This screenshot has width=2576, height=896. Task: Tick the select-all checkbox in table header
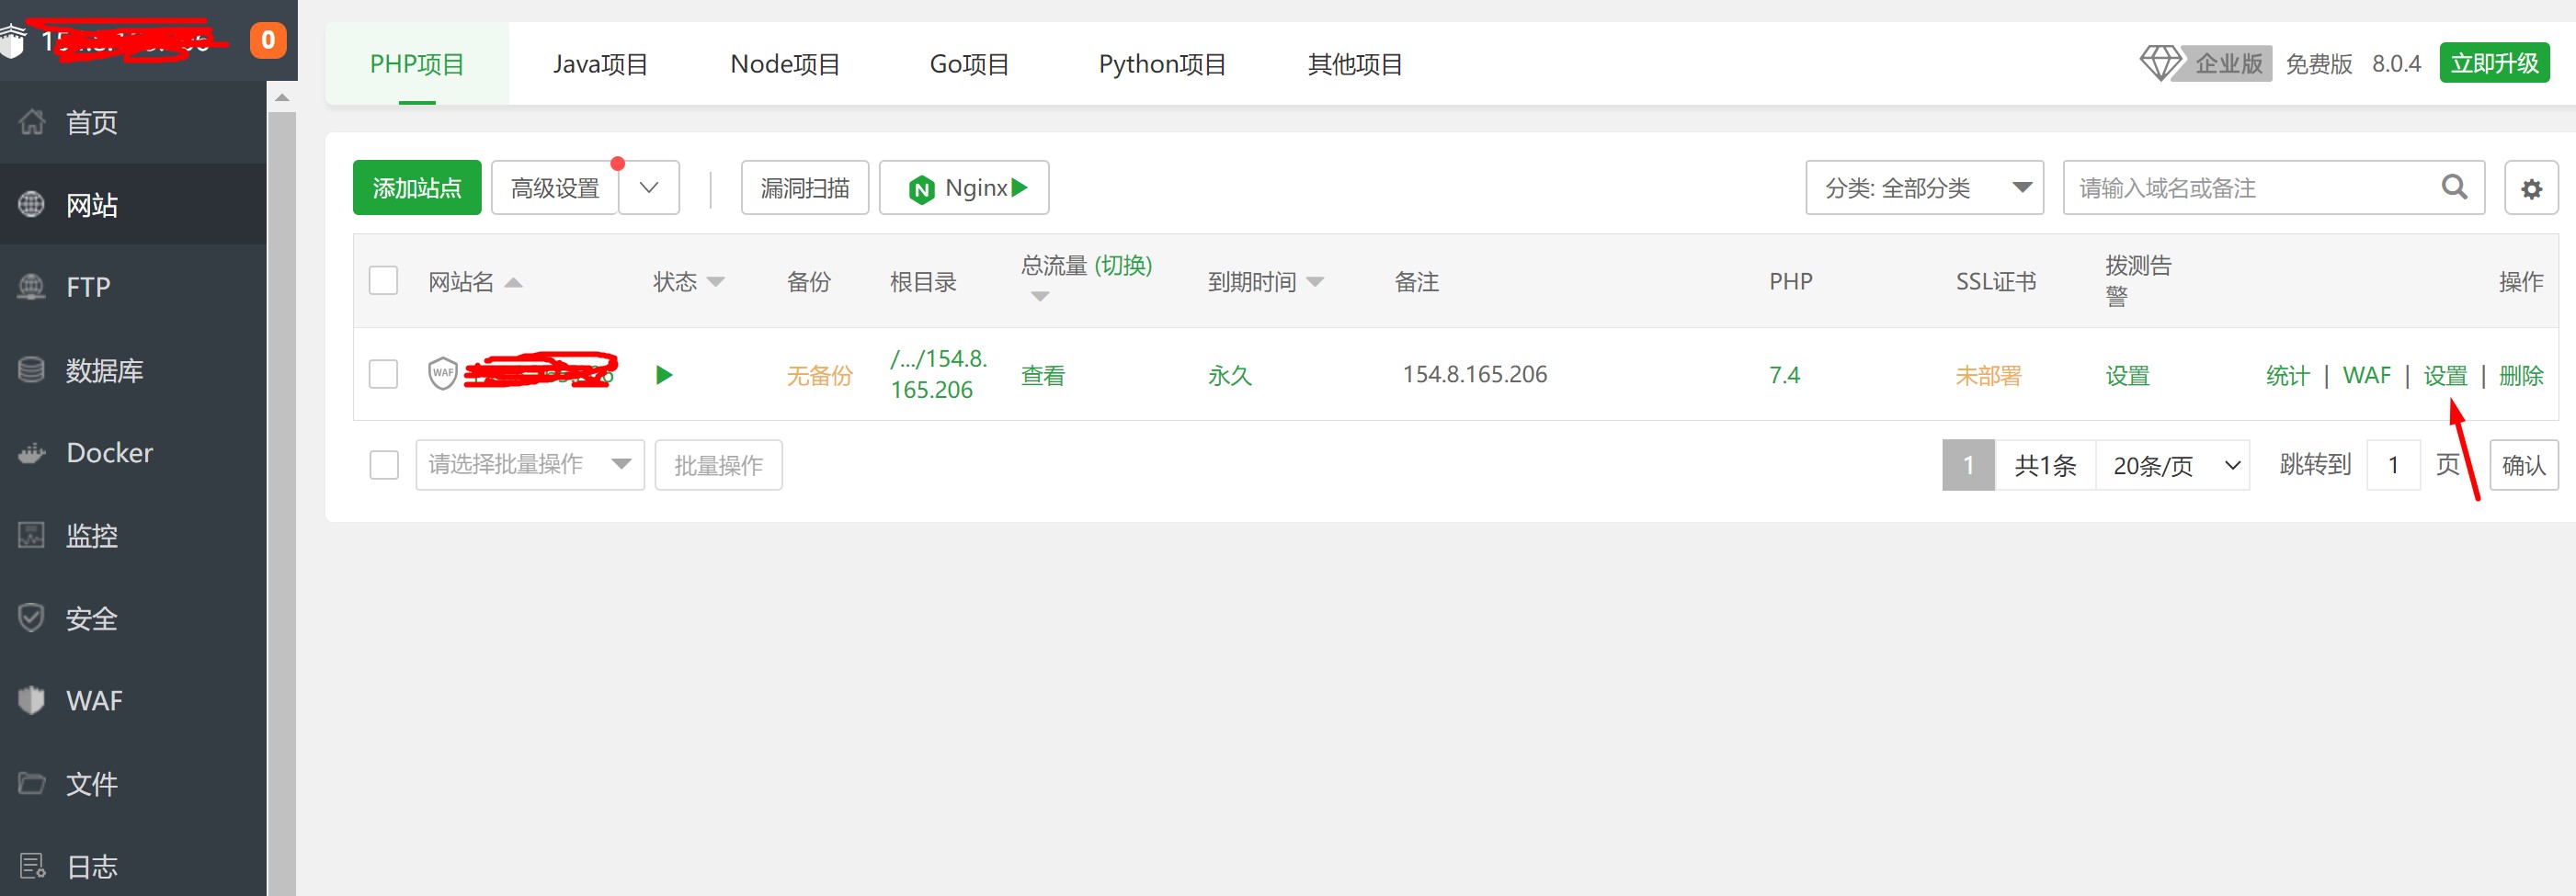click(x=383, y=281)
